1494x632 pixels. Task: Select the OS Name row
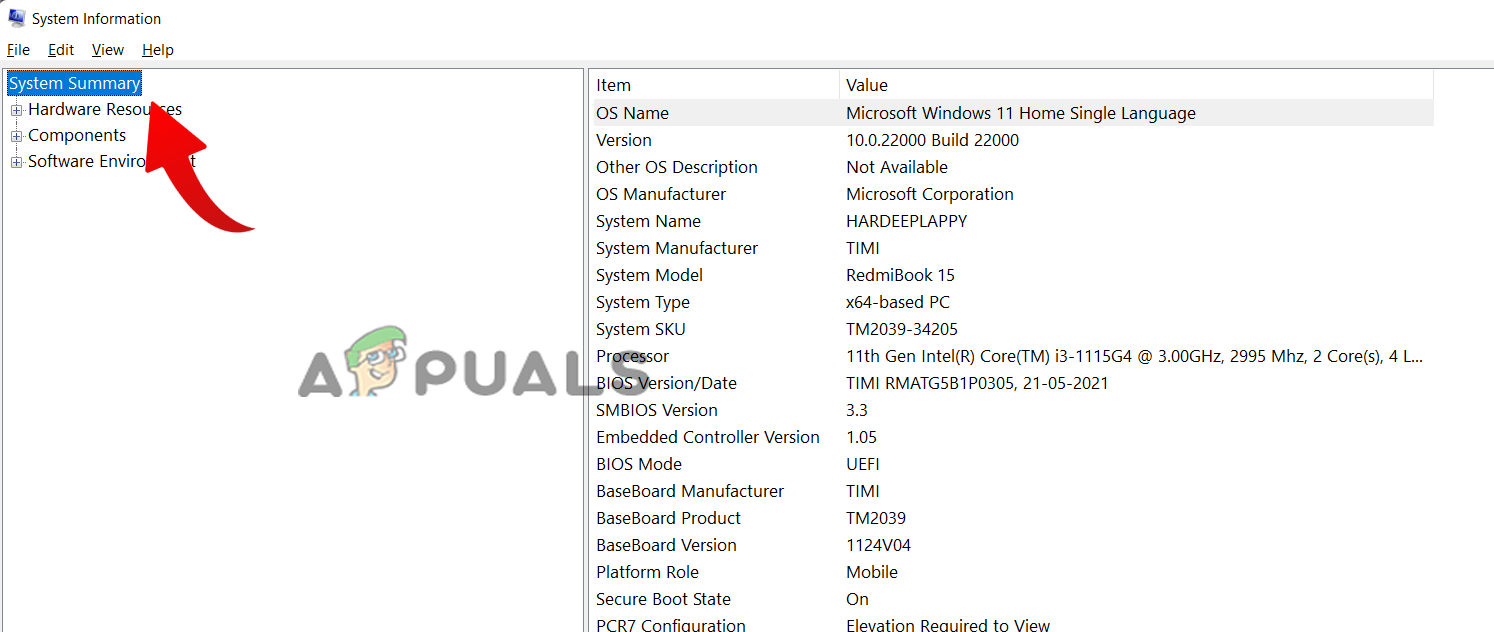click(x=632, y=113)
